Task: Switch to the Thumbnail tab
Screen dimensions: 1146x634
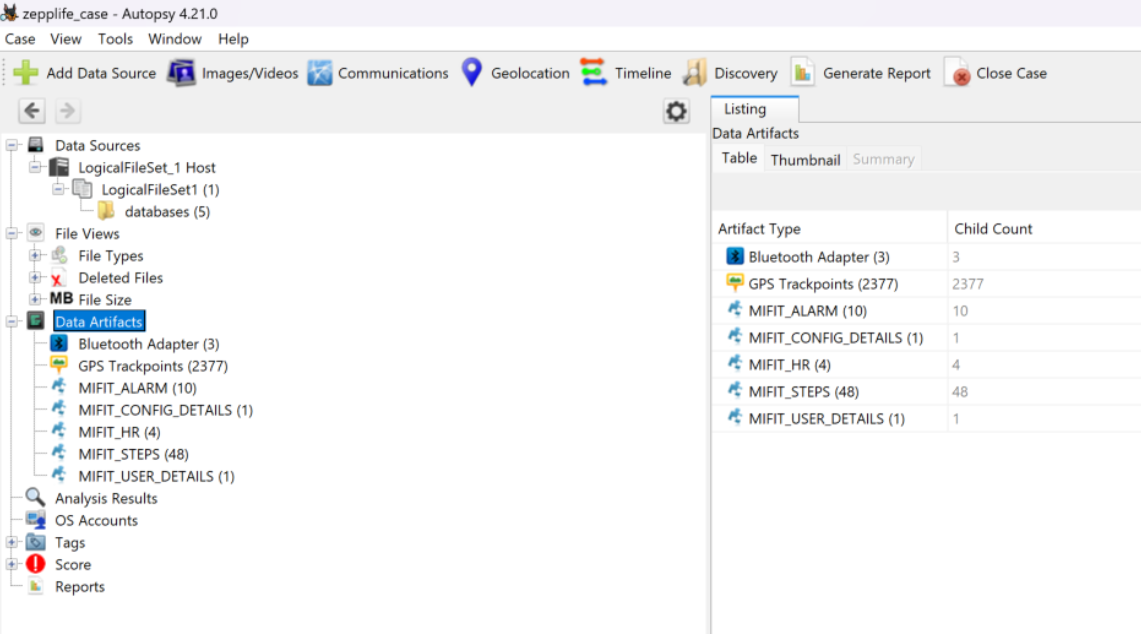Action: (805, 159)
